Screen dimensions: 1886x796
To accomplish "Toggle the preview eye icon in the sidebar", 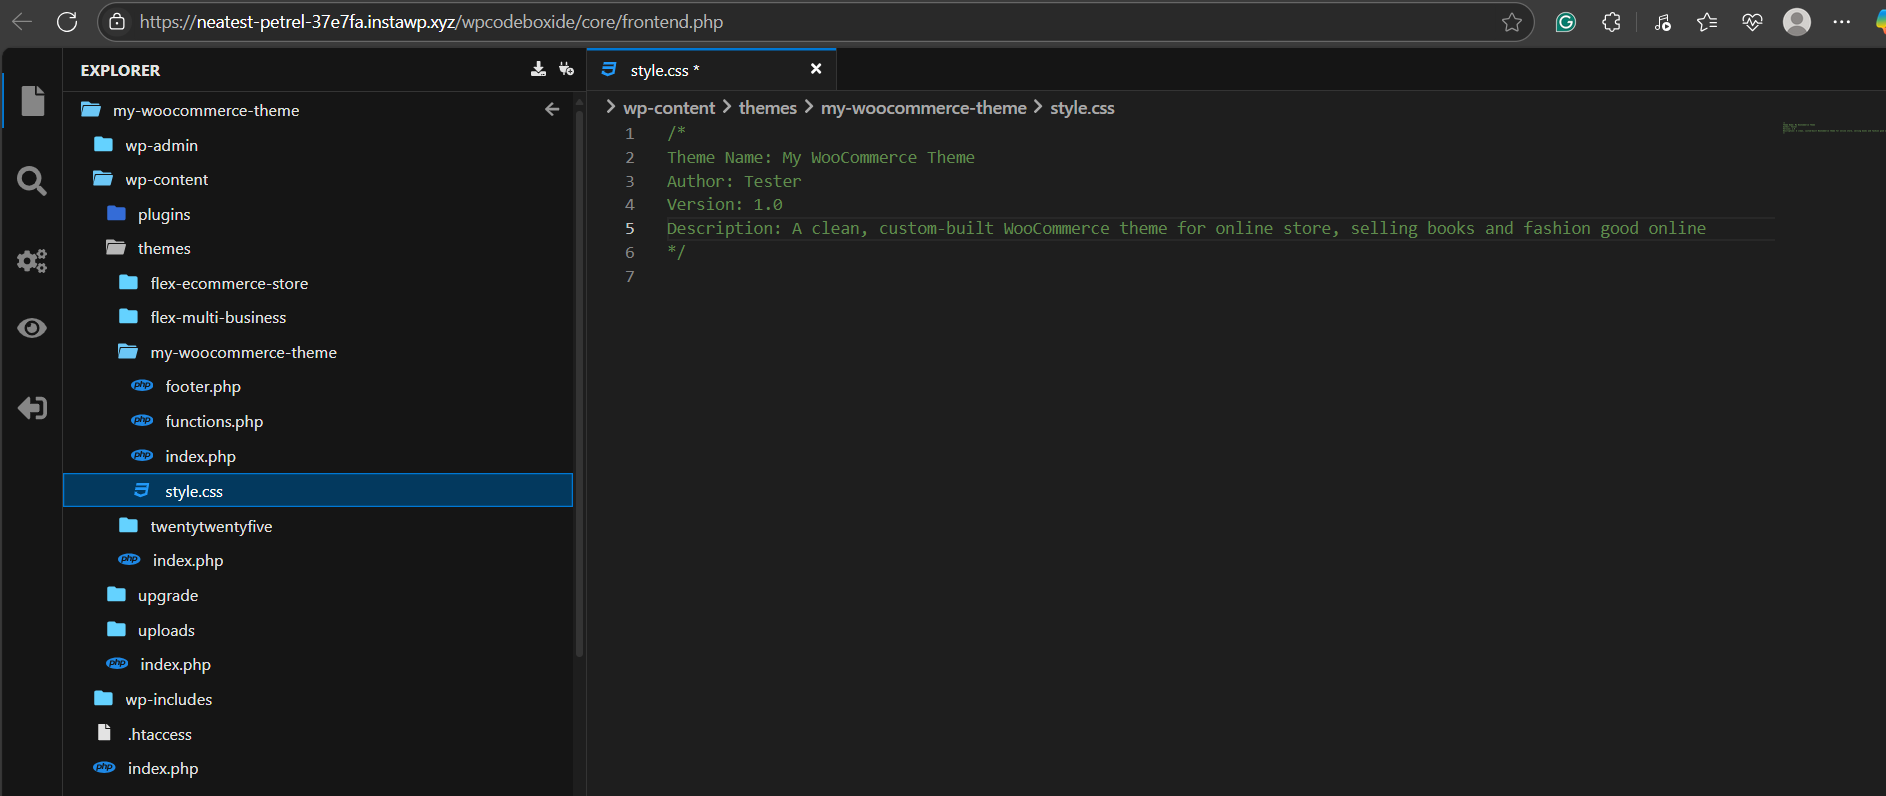I will tap(32, 328).
